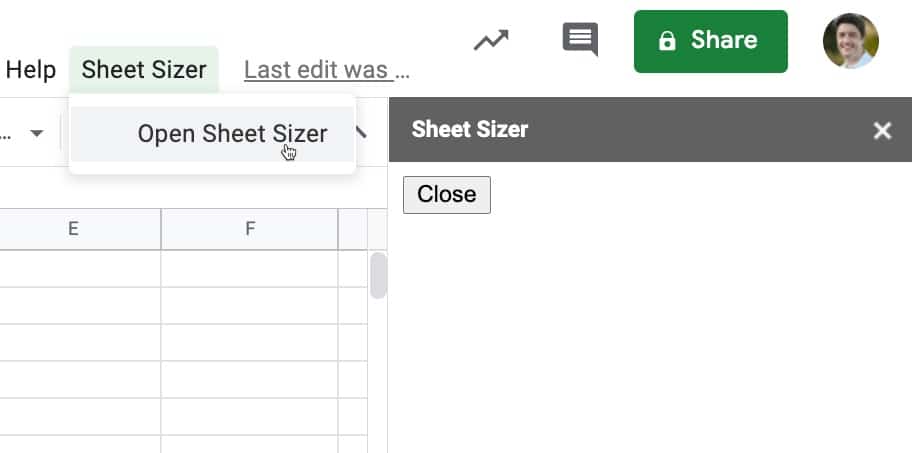Open the Help menu

click(30, 70)
